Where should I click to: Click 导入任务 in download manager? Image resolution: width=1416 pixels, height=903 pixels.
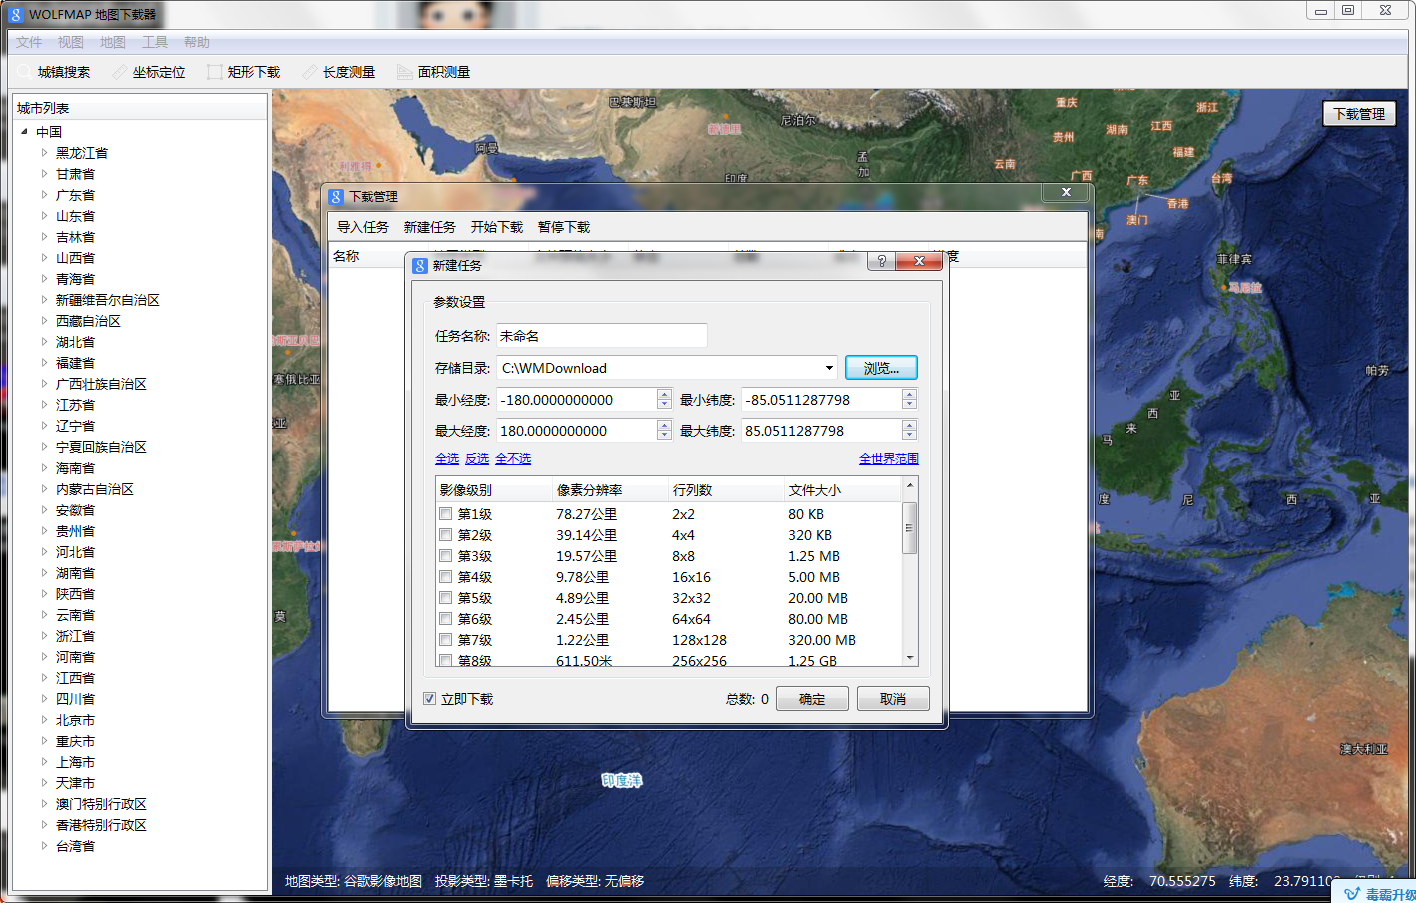(x=363, y=227)
